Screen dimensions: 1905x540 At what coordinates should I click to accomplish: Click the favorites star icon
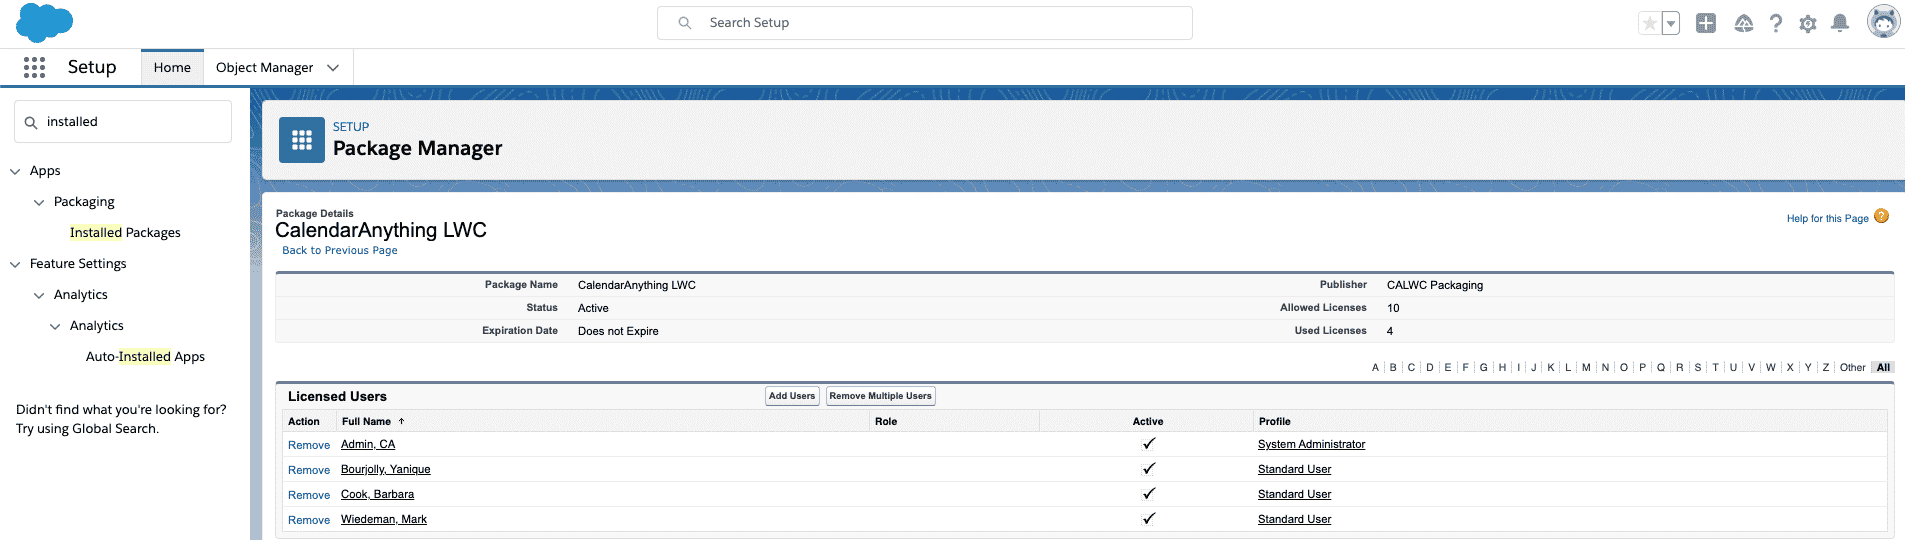[x=1650, y=23]
